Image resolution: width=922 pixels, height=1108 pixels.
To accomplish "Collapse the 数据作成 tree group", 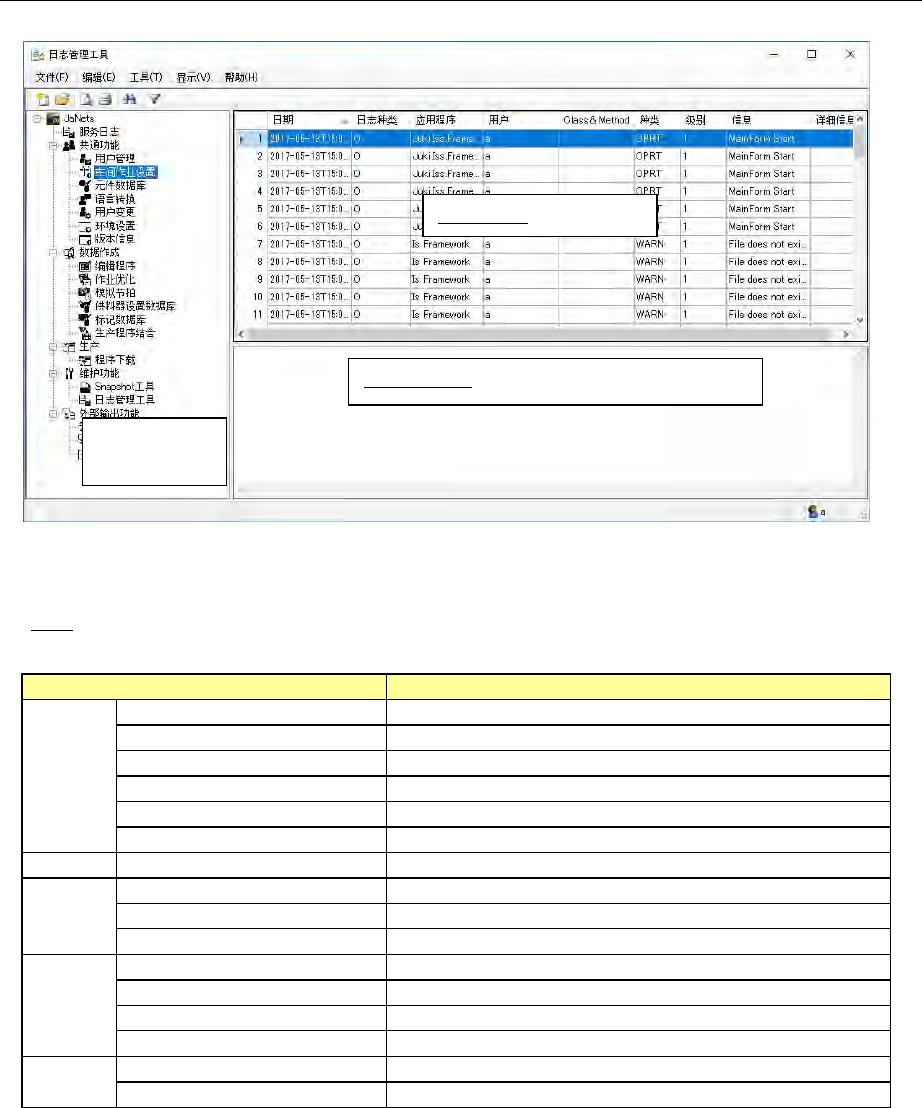I will (x=53, y=252).
